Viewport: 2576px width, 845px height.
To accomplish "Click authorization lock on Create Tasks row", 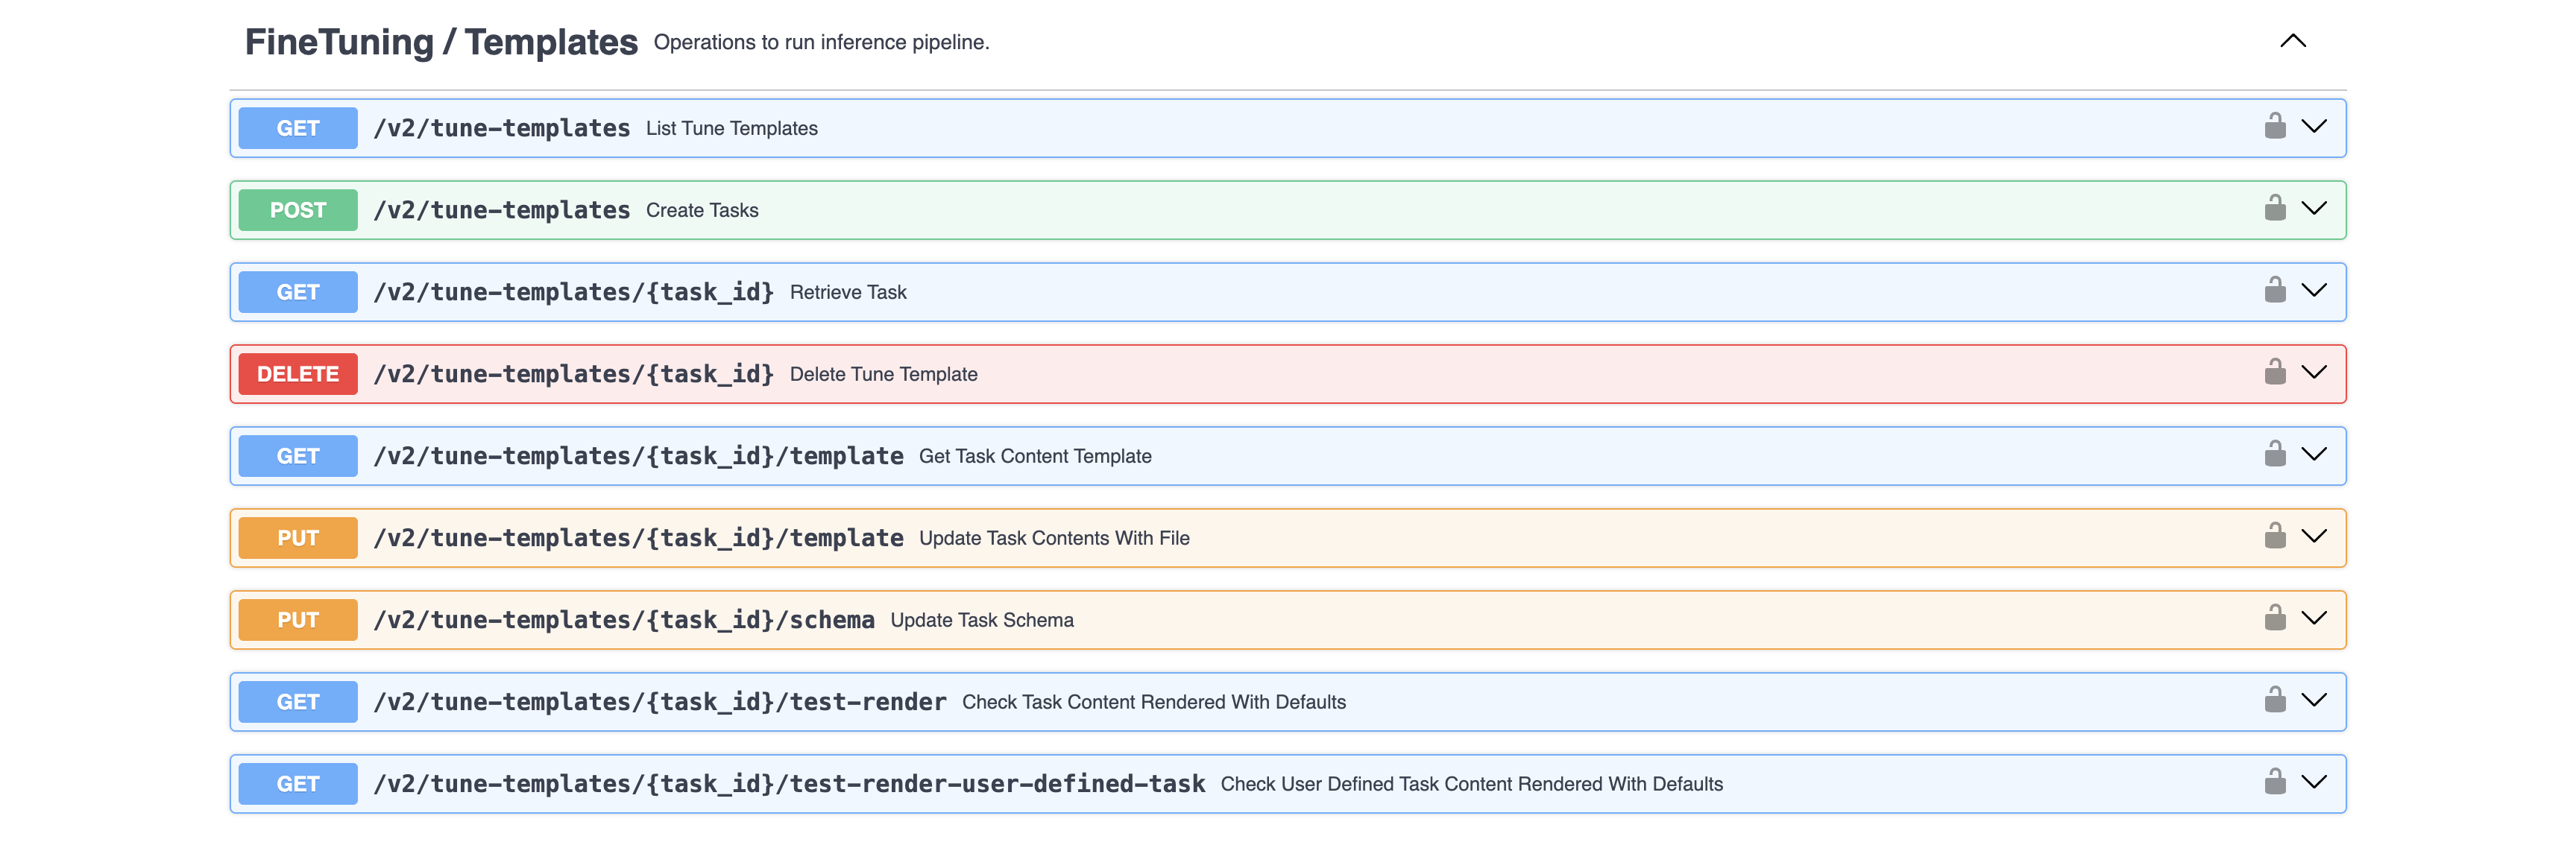I will pyautogui.click(x=2274, y=209).
